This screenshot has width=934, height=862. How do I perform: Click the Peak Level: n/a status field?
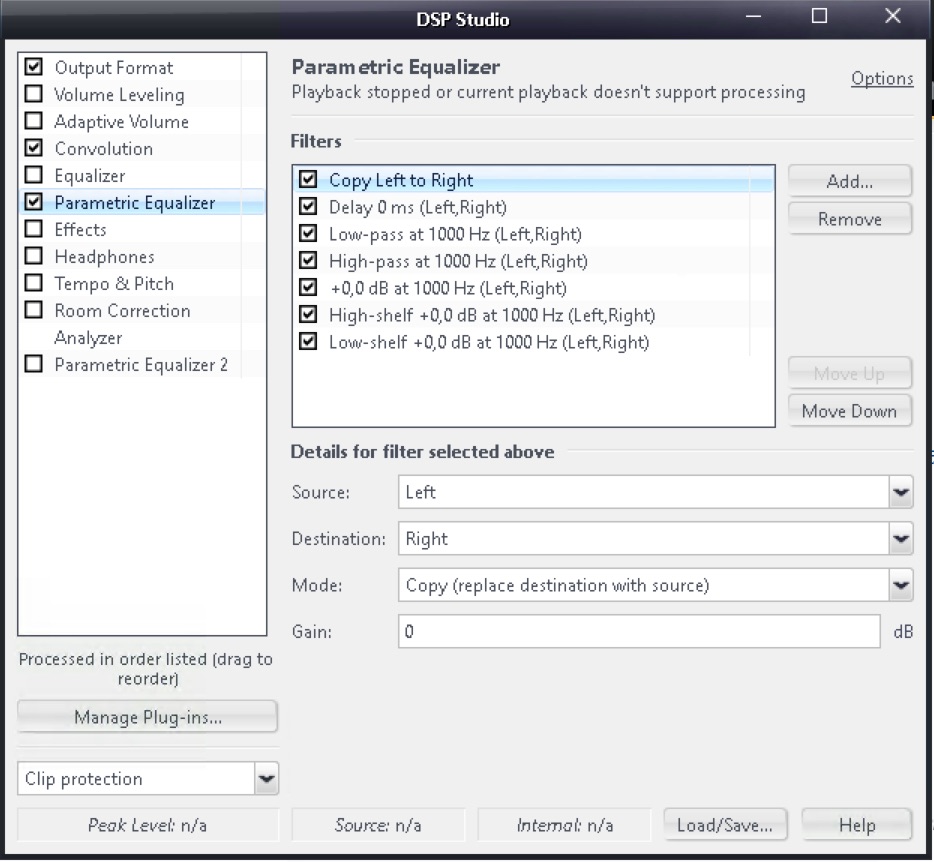148,825
